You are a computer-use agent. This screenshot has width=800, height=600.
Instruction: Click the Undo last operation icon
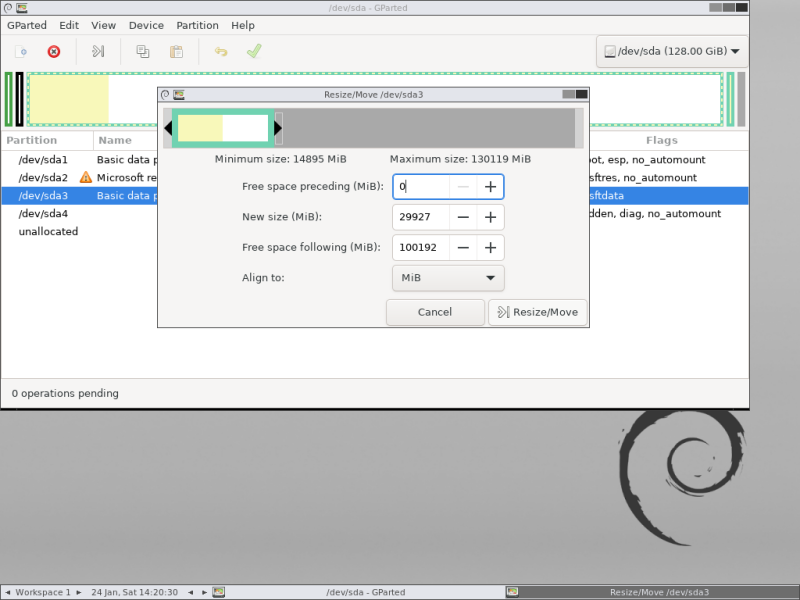click(221, 52)
